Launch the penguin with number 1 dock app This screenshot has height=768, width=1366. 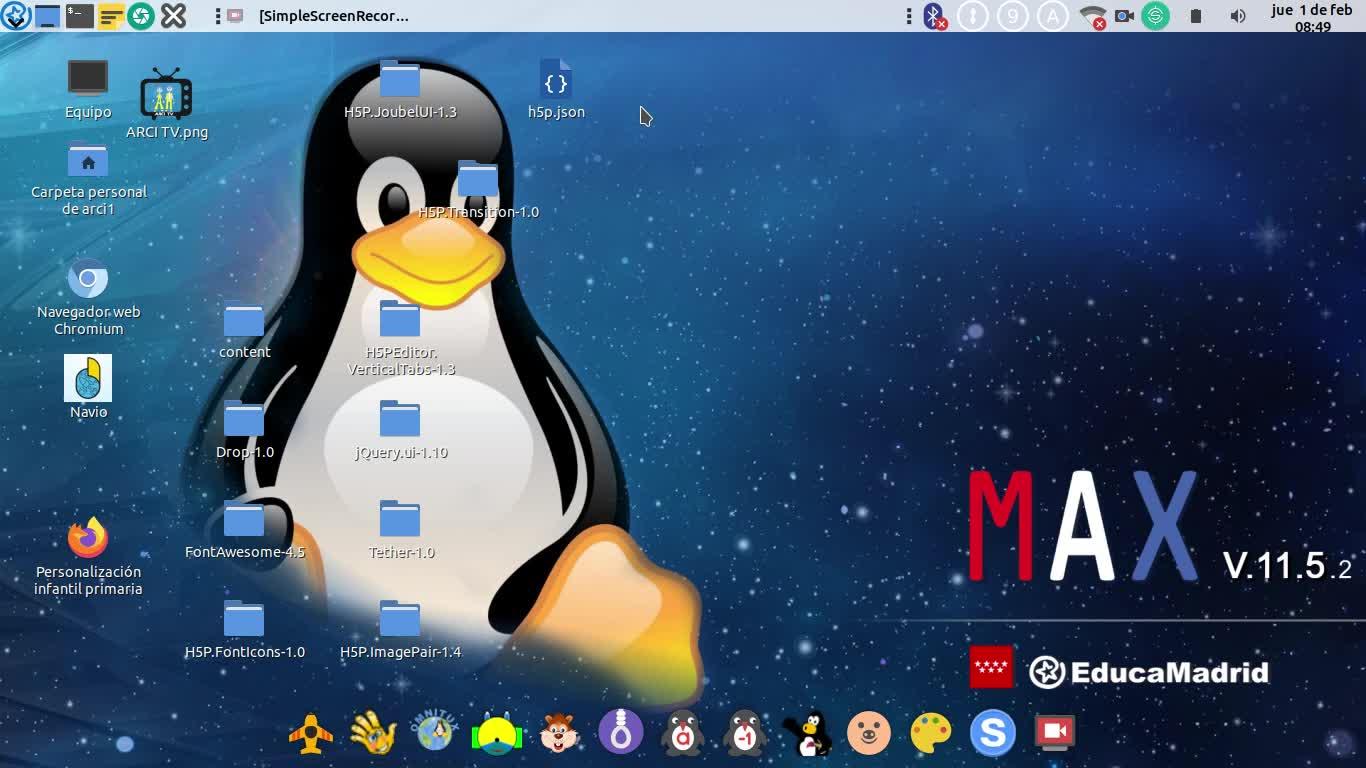(x=745, y=733)
